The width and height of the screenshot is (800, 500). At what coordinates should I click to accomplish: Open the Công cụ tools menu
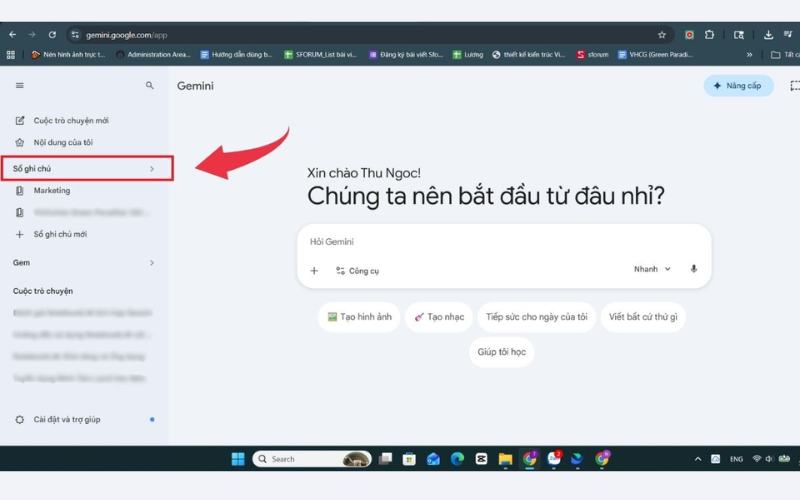click(357, 270)
